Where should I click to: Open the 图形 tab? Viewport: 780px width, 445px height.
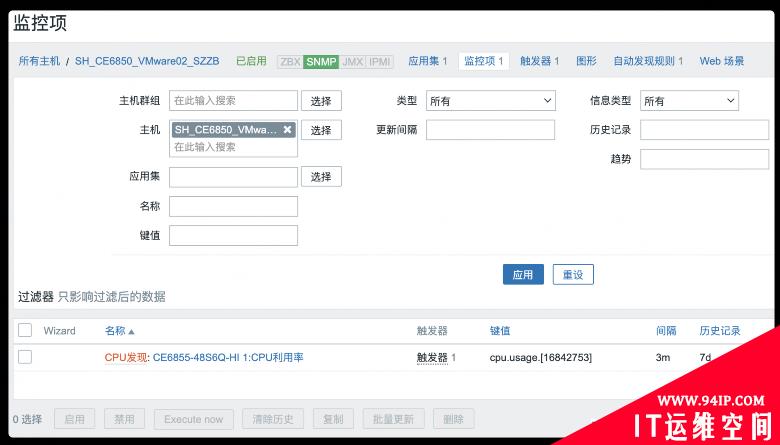click(586, 61)
